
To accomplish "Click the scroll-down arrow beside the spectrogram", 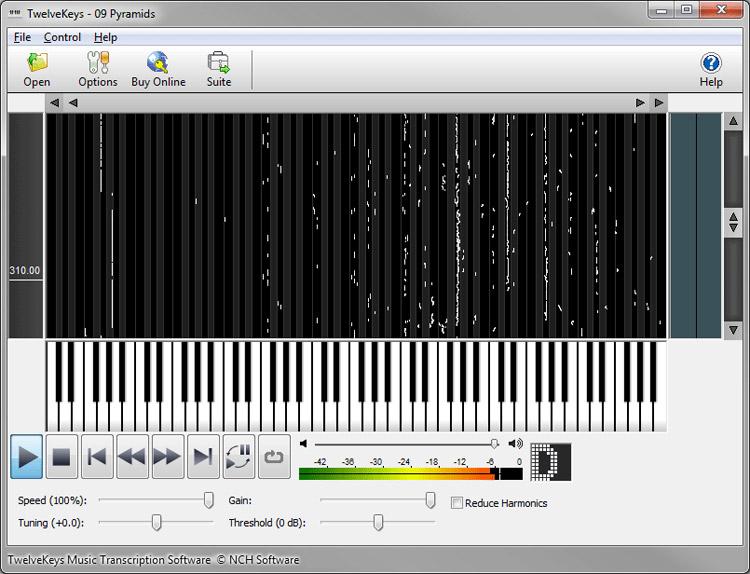I will tap(733, 330).
